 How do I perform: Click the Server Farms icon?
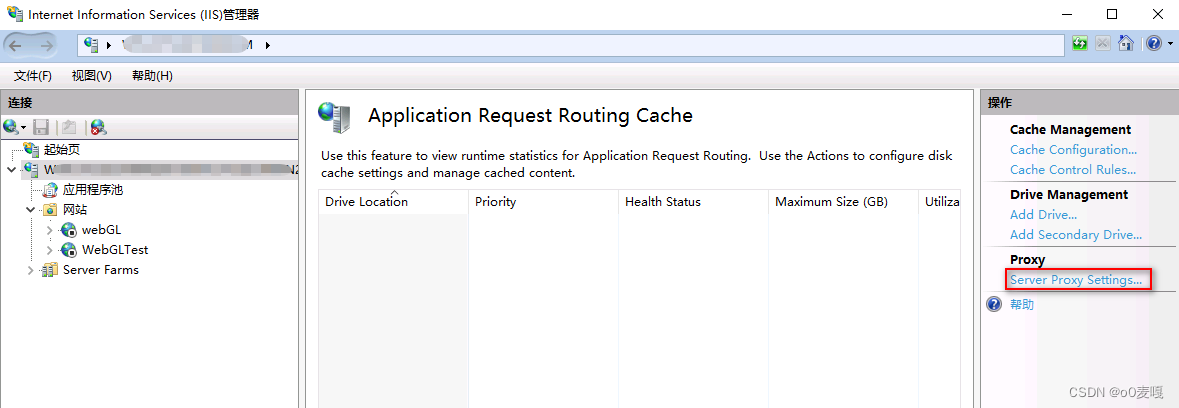point(50,270)
